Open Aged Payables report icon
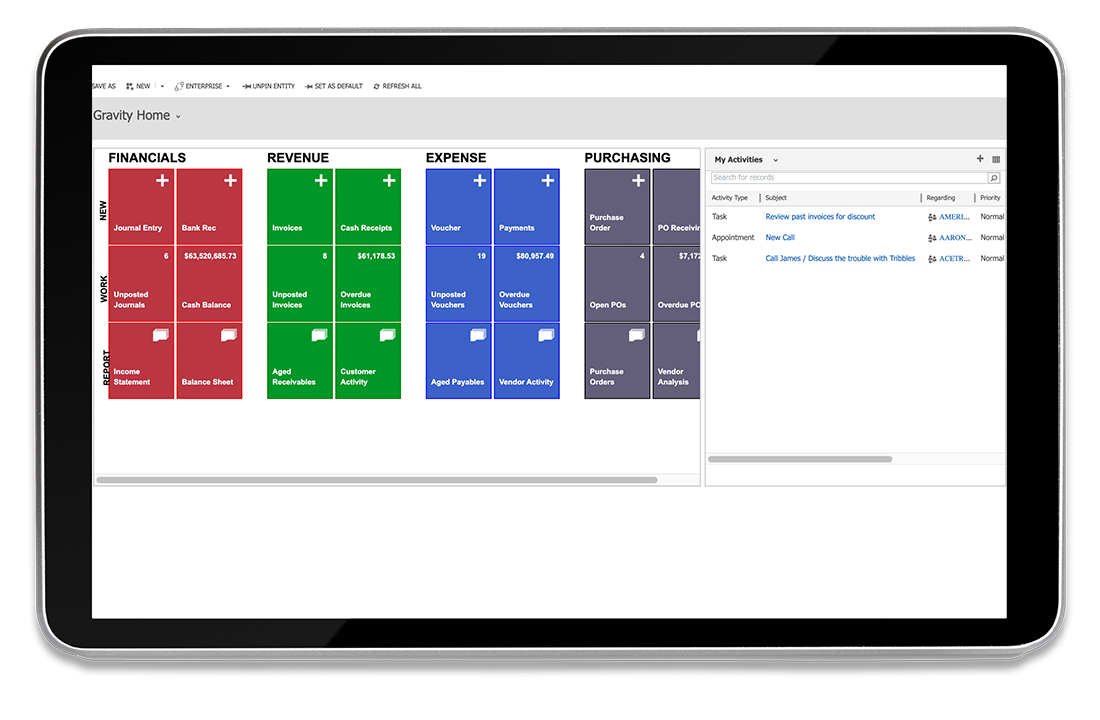Viewport: 1100px width, 720px height. coord(478,335)
